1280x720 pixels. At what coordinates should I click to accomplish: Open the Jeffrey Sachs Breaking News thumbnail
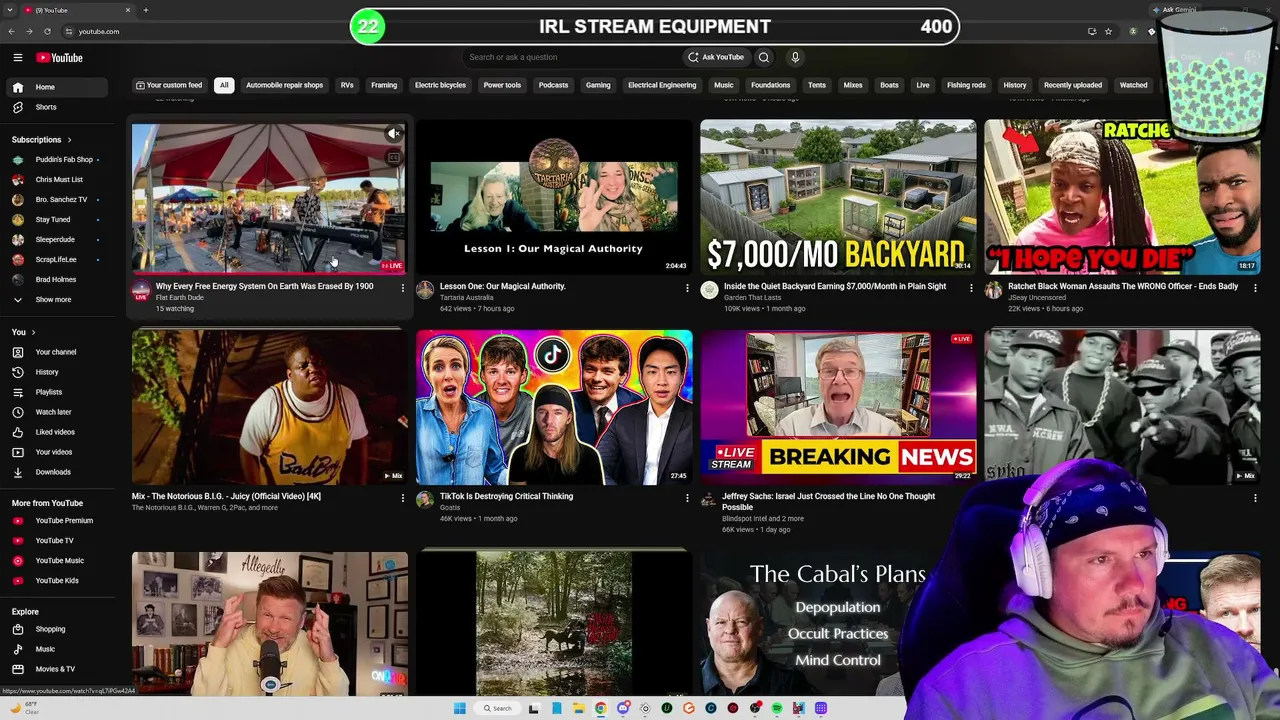click(838, 407)
